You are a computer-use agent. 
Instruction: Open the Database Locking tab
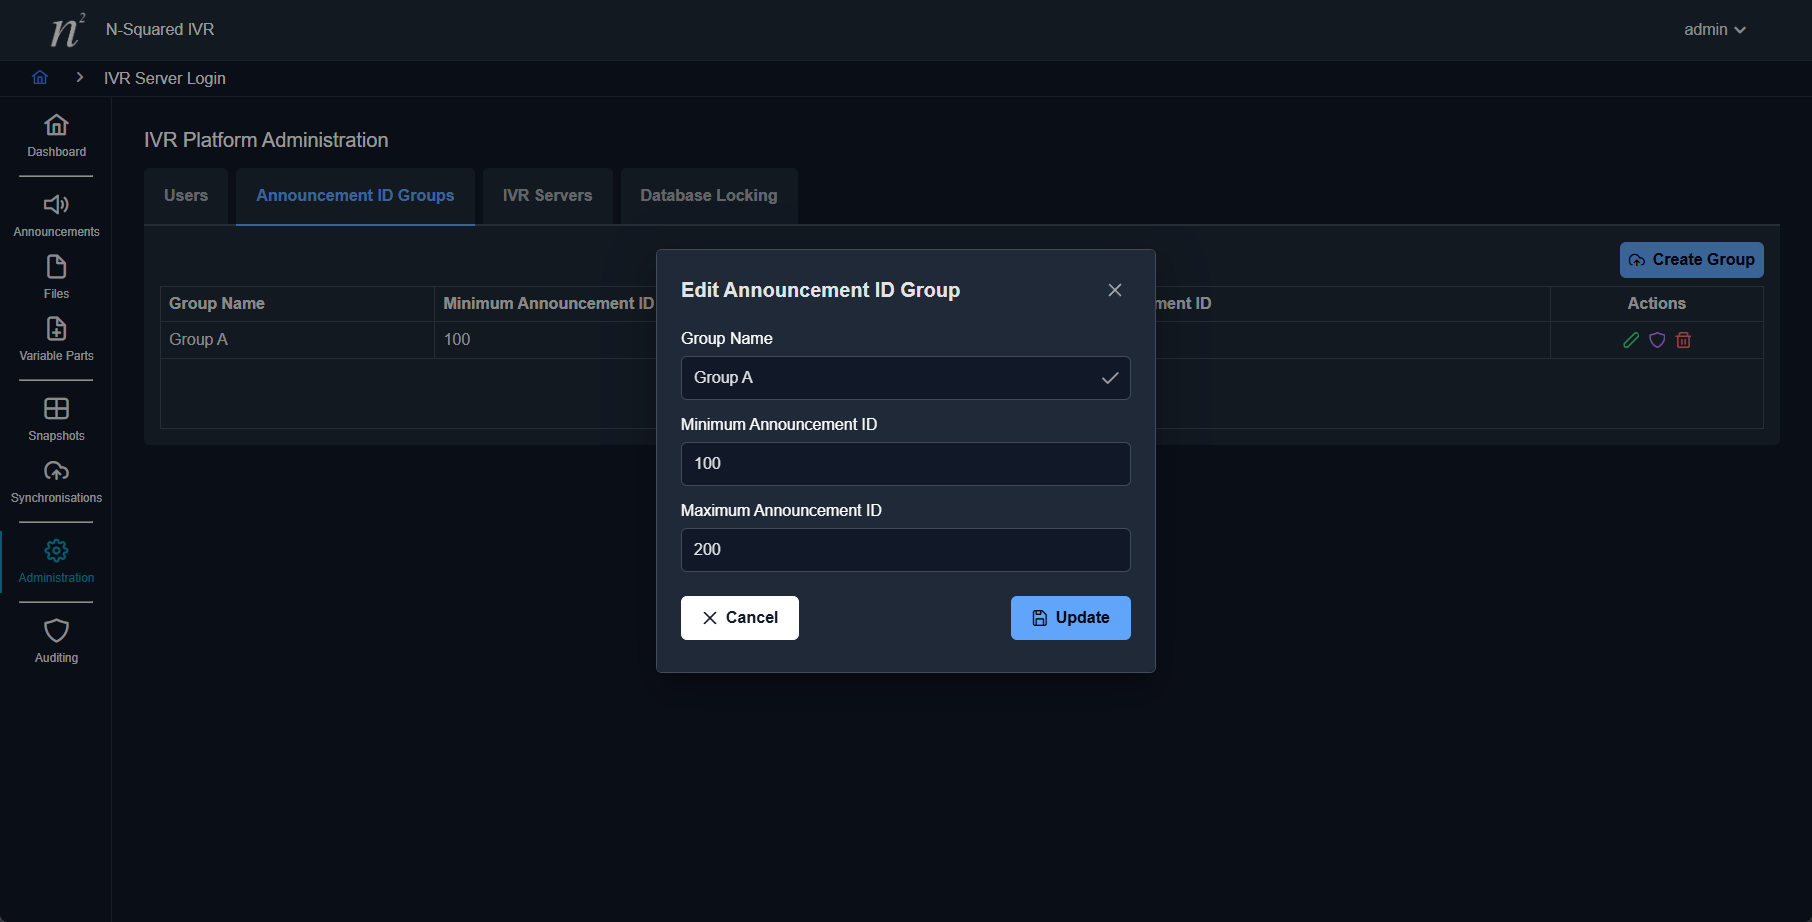(708, 196)
